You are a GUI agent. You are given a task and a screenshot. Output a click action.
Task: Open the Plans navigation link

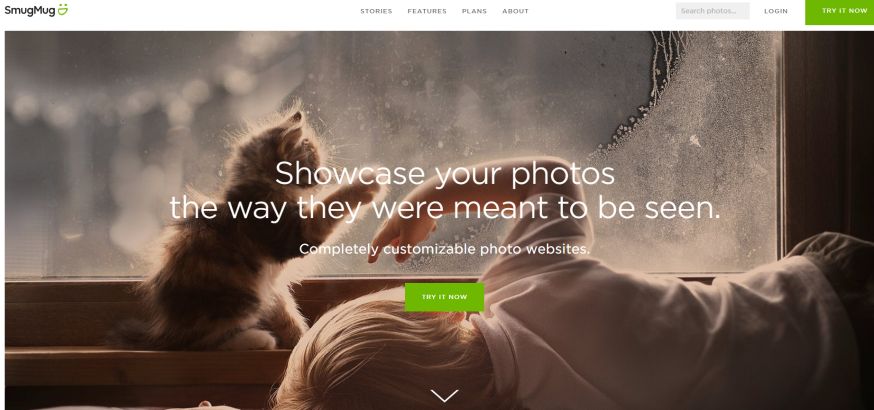pos(474,11)
